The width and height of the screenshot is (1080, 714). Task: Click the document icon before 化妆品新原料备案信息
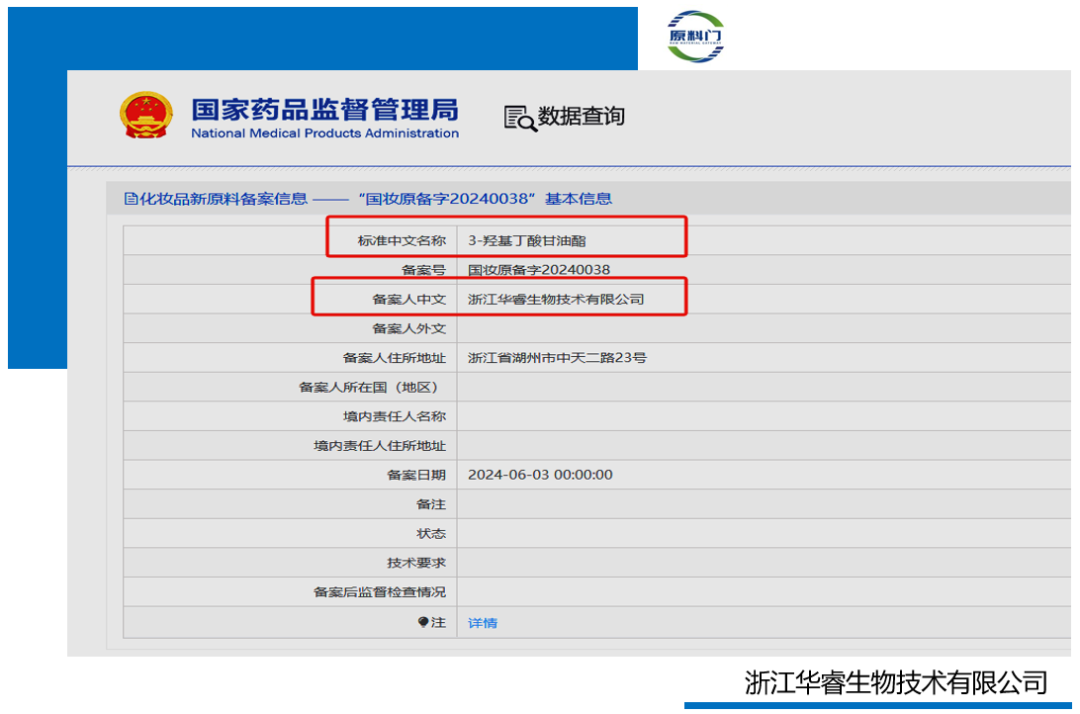tap(130, 199)
